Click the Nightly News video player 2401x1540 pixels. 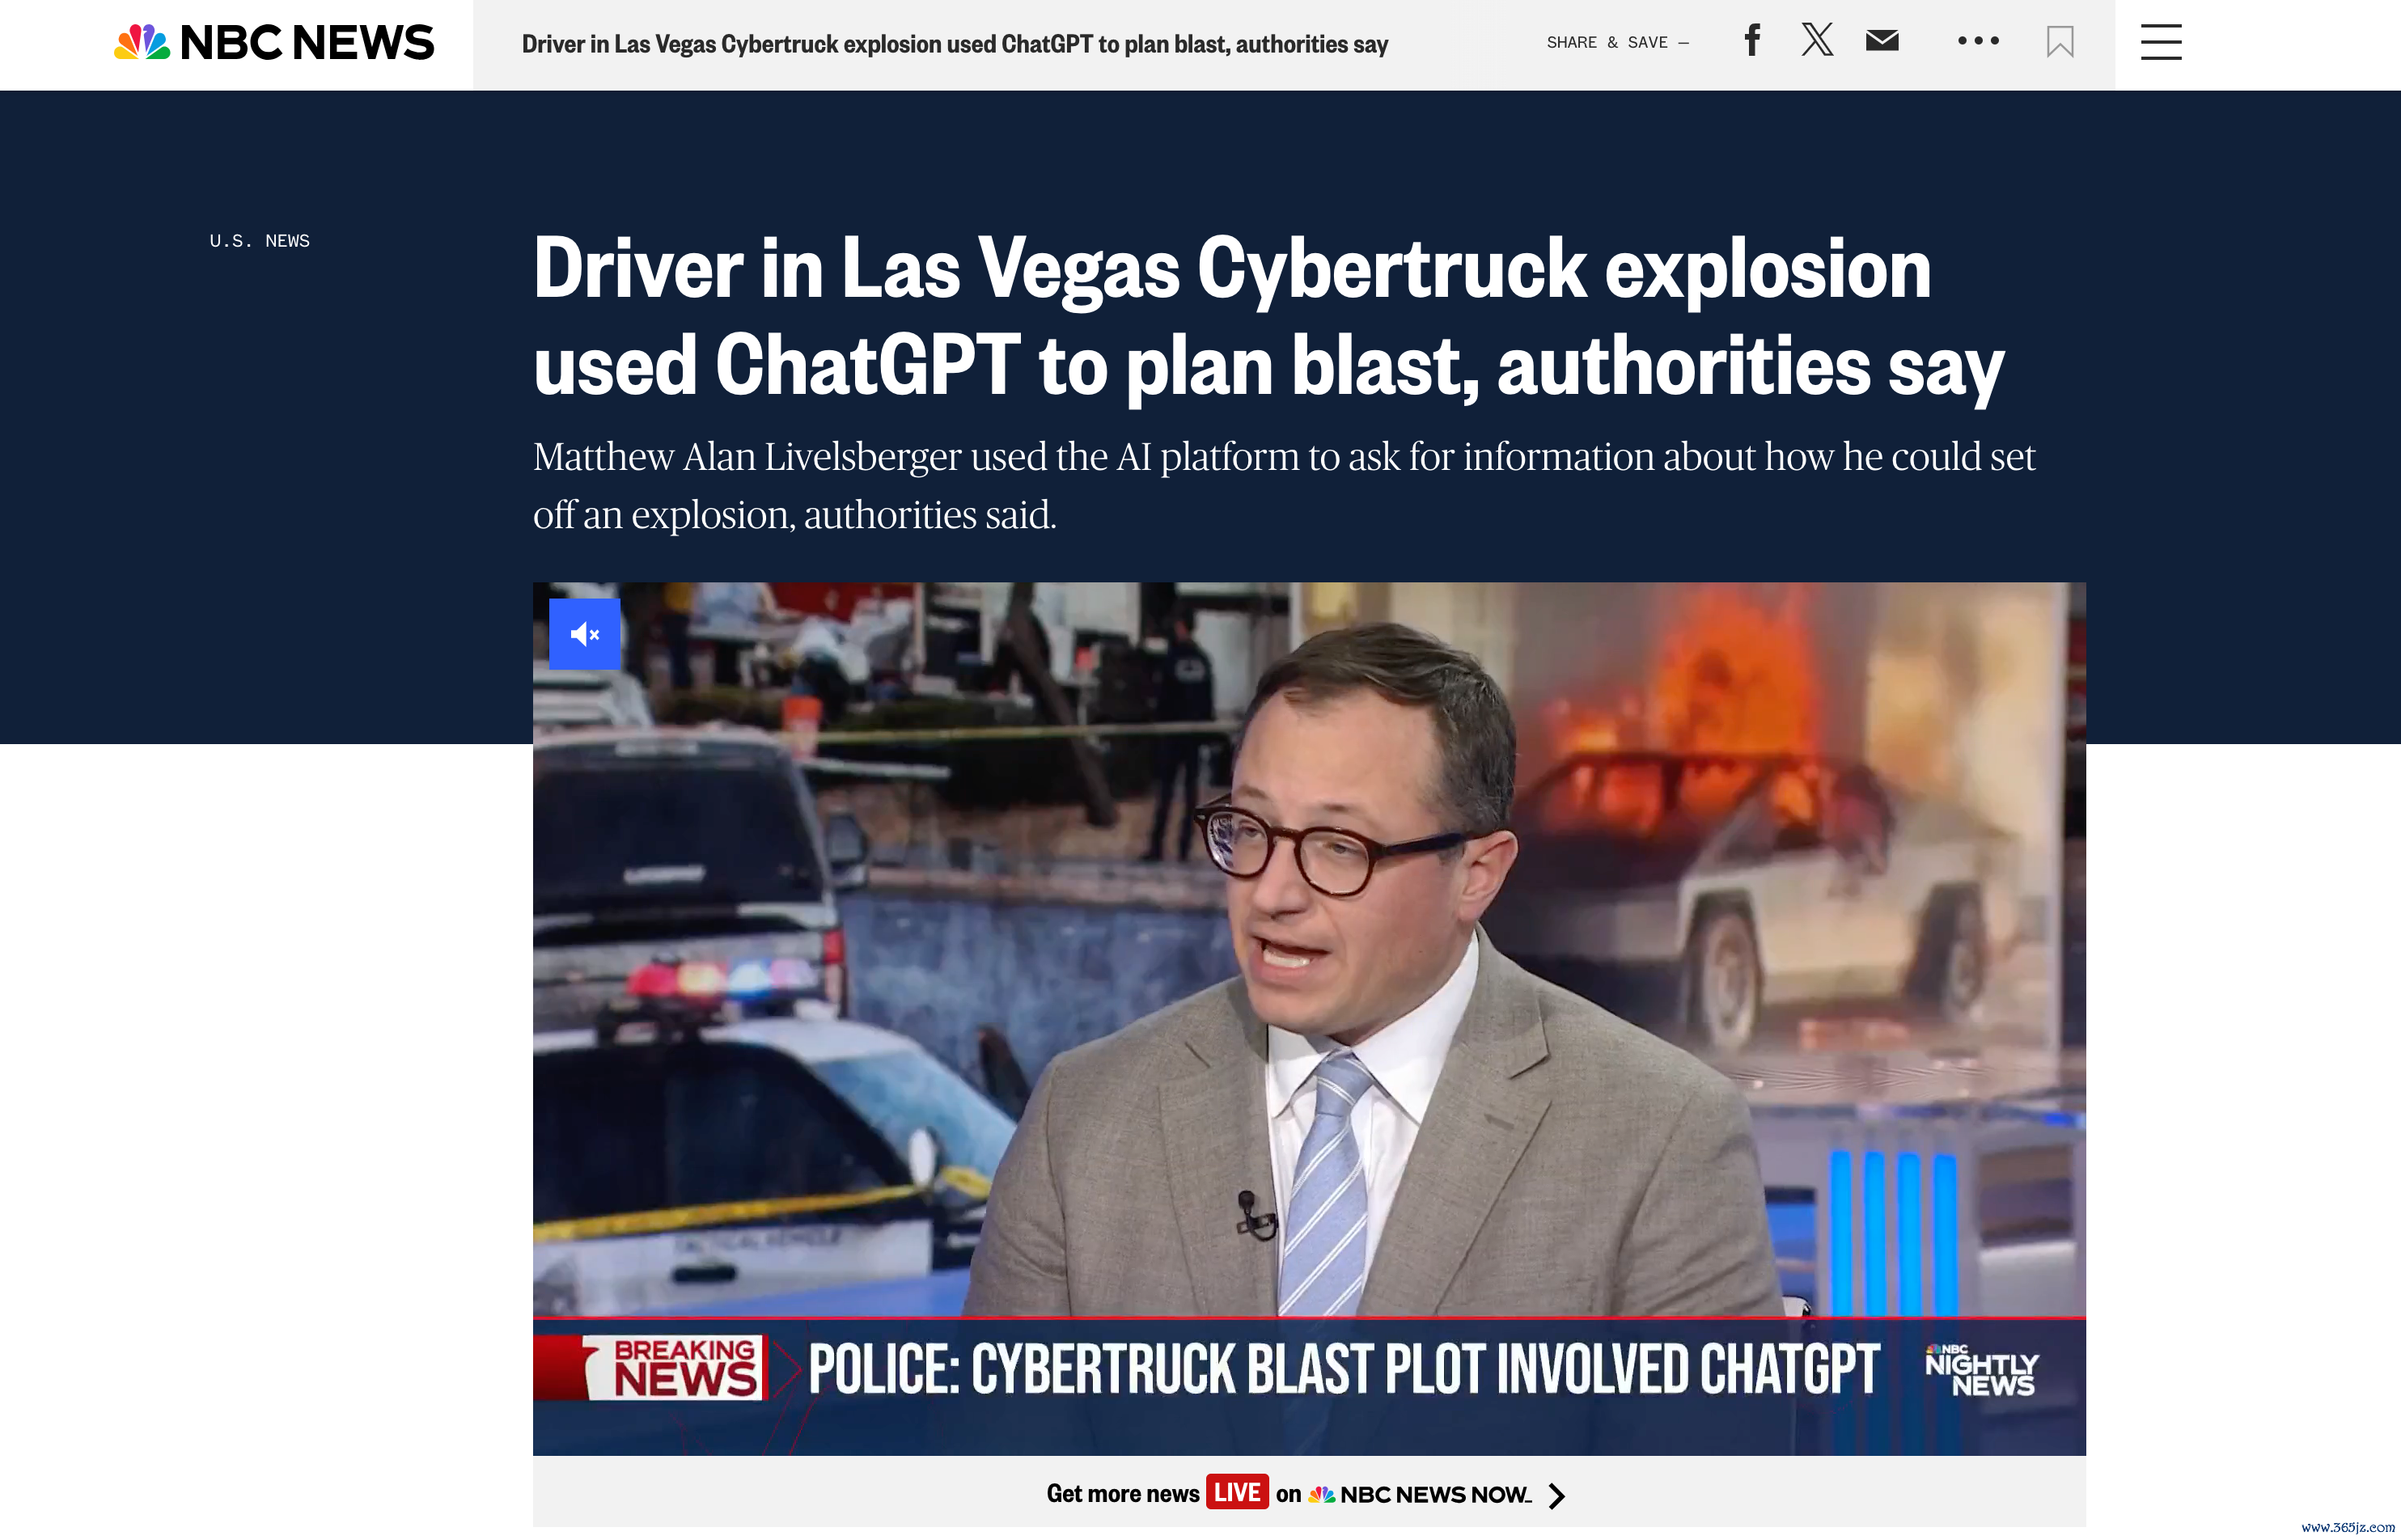pos(1309,1018)
